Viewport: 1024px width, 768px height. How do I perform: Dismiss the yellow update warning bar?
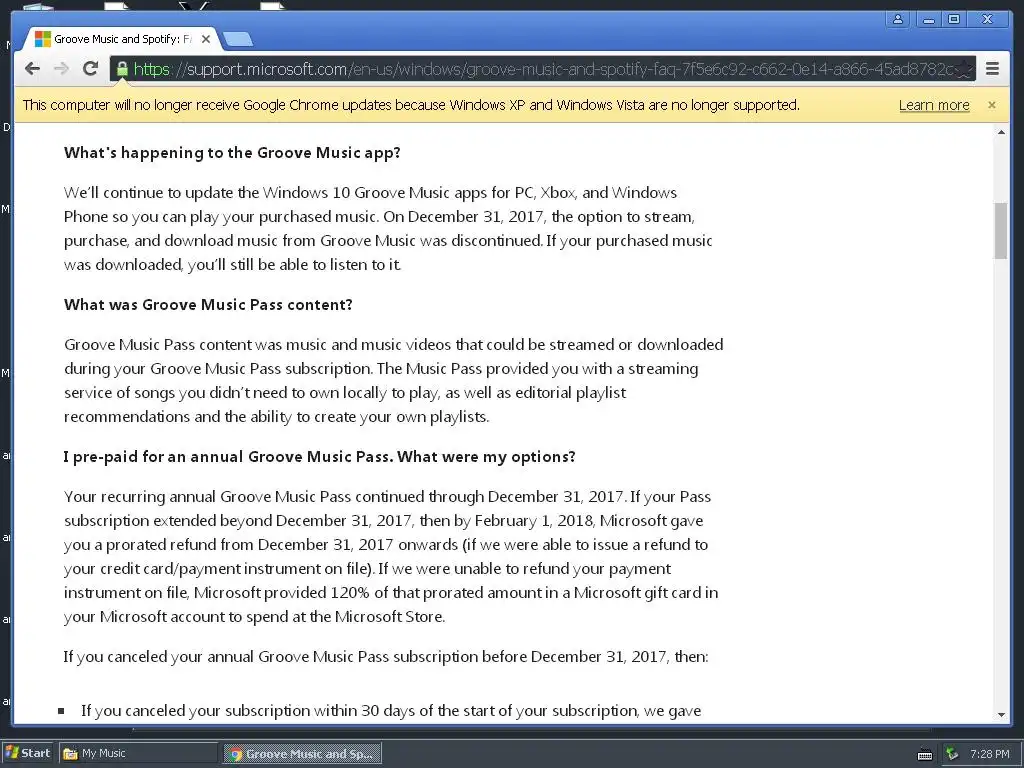[991, 105]
